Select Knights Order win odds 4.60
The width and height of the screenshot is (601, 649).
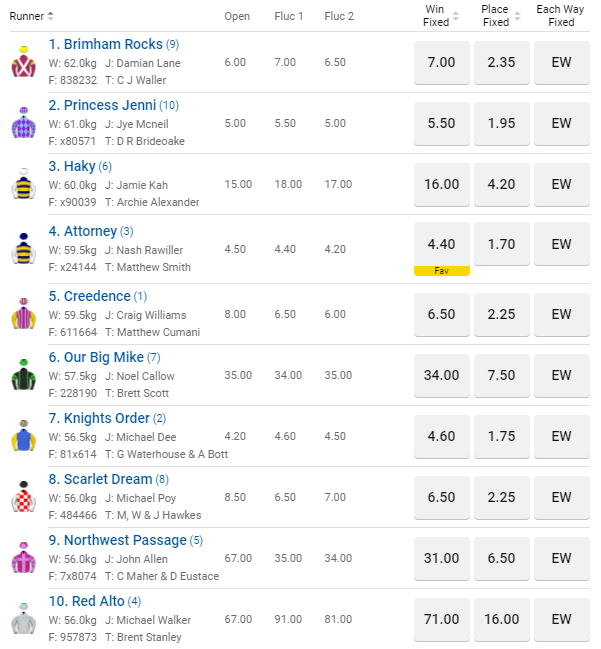[x=441, y=436]
